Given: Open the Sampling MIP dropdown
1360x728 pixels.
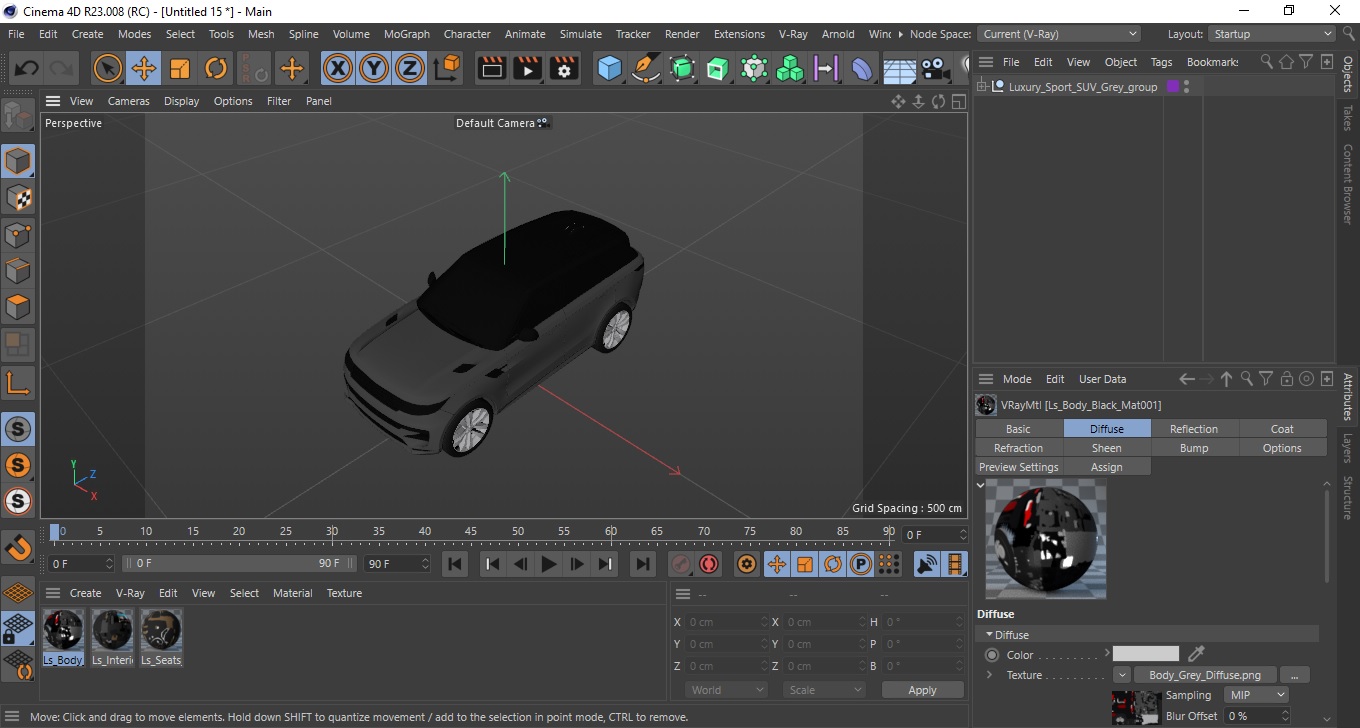Looking at the screenshot, I should pyautogui.click(x=1256, y=695).
